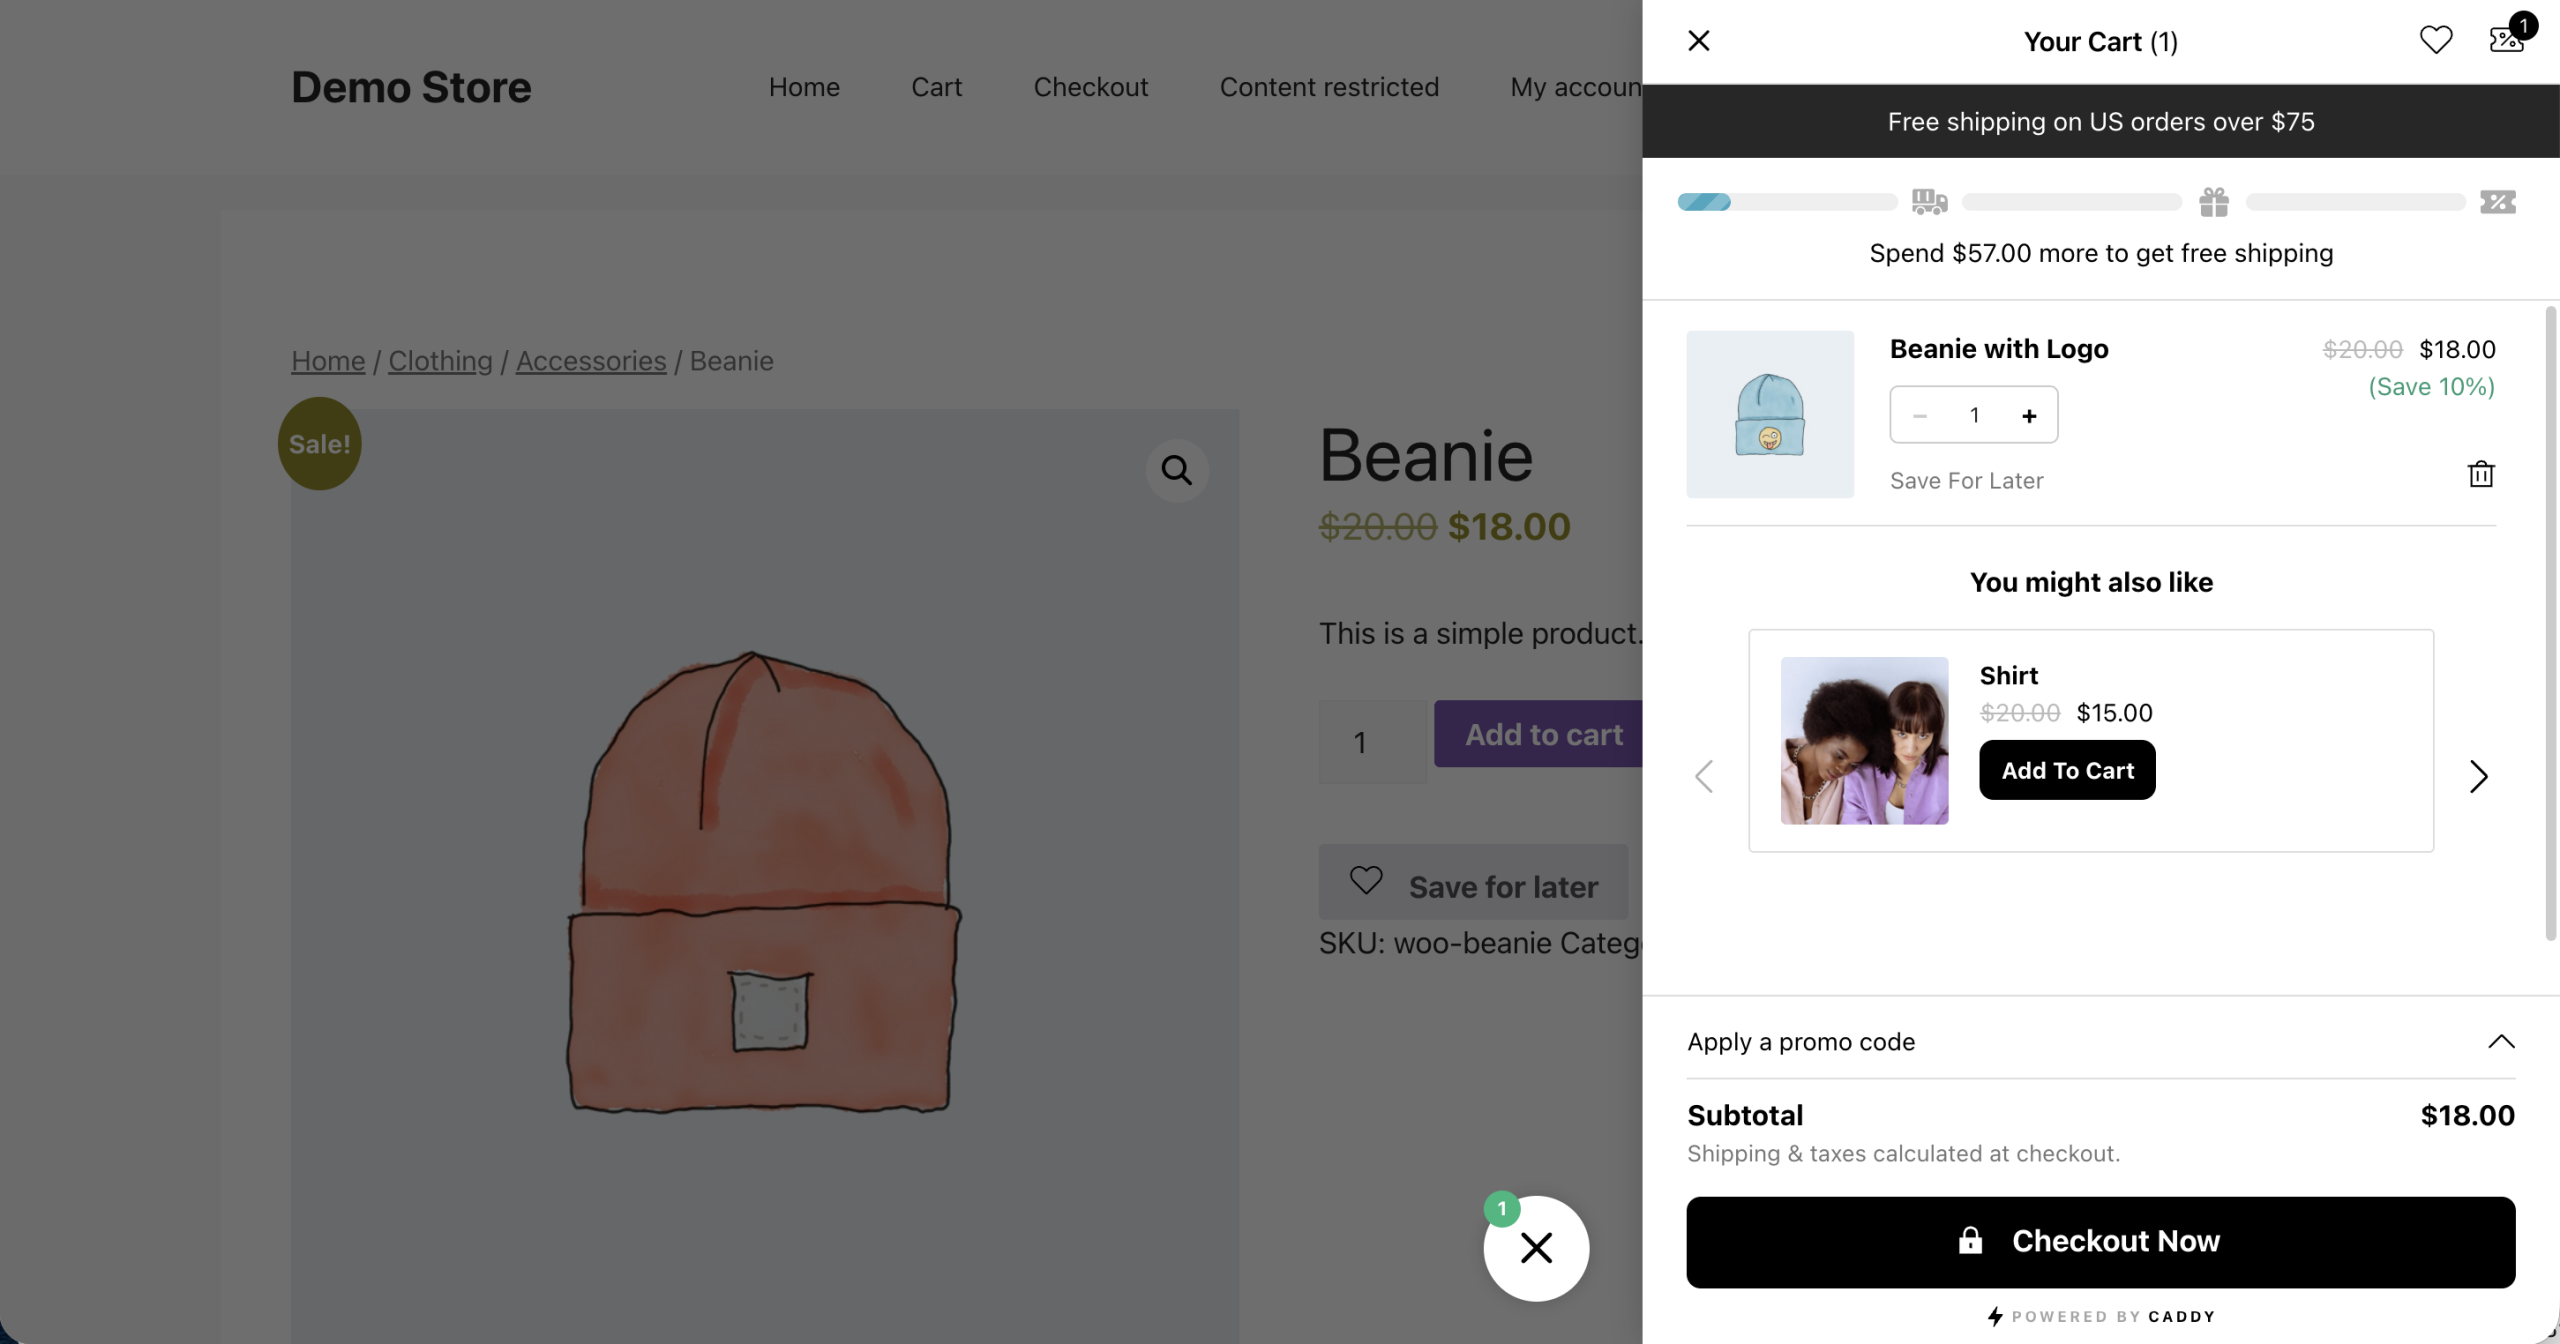Show previous recommended product with left arrow
This screenshot has width=2560, height=1344.
pyautogui.click(x=1704, y=776)
